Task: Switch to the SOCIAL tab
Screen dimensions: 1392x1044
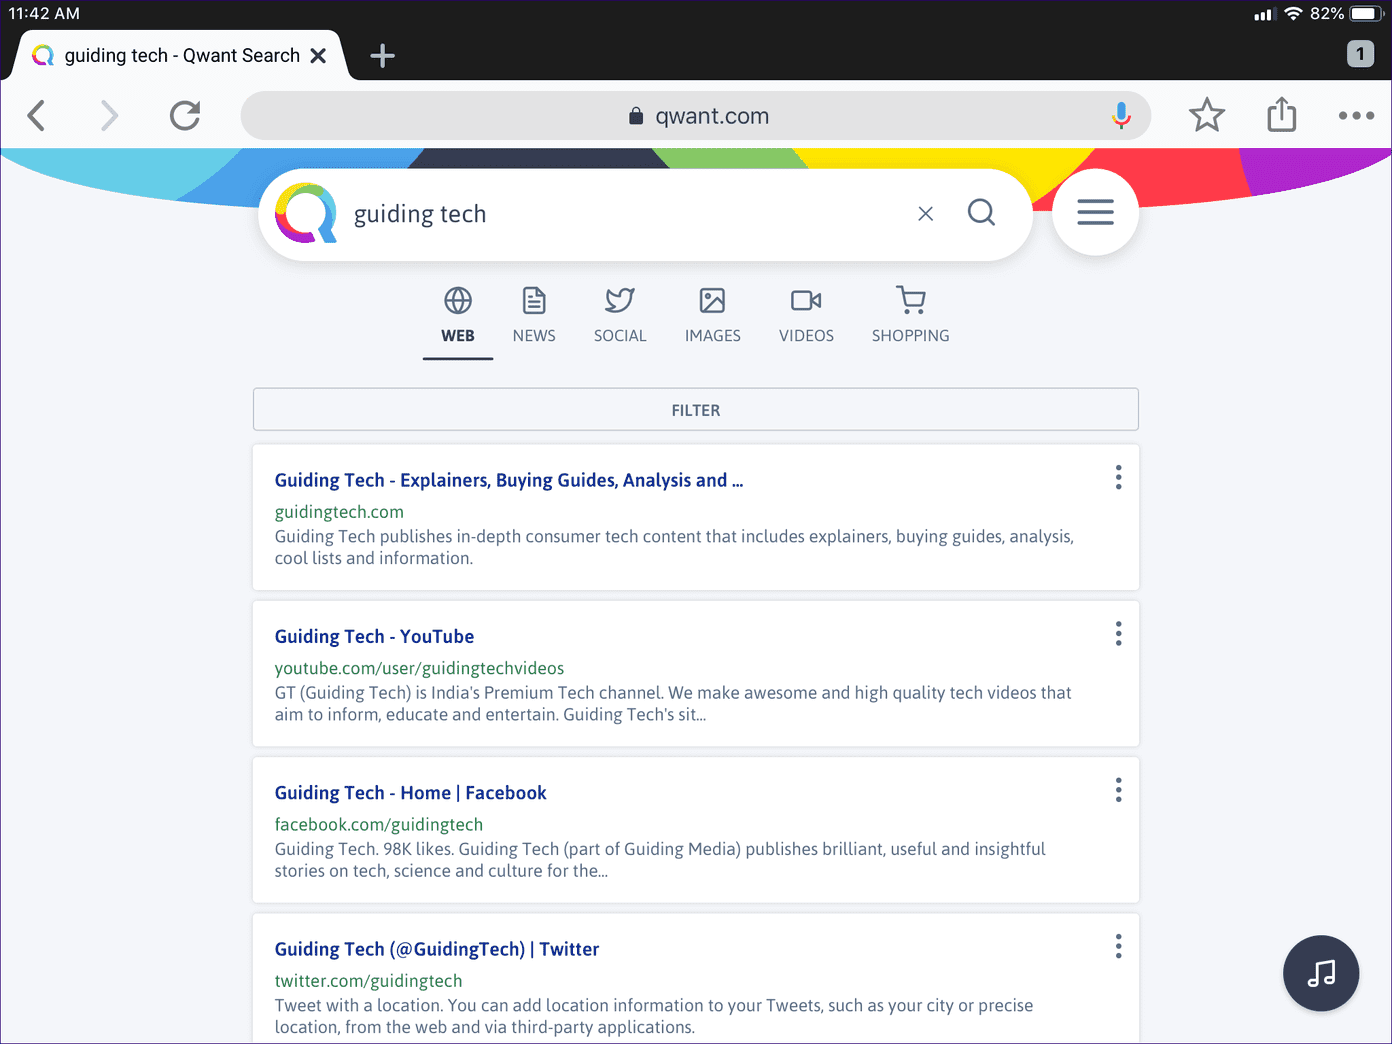Action: [620, 316]
